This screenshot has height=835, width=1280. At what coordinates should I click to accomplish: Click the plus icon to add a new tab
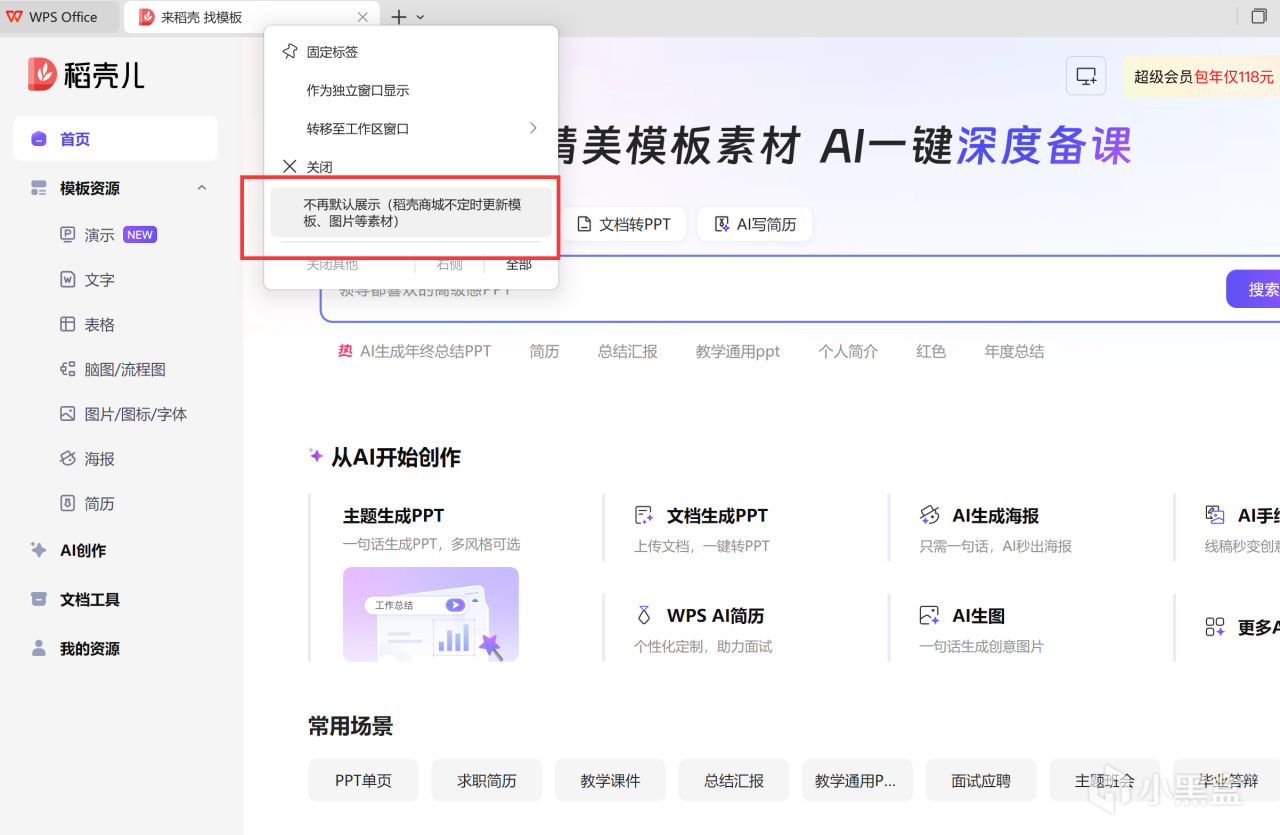click(x=398, y=17)
